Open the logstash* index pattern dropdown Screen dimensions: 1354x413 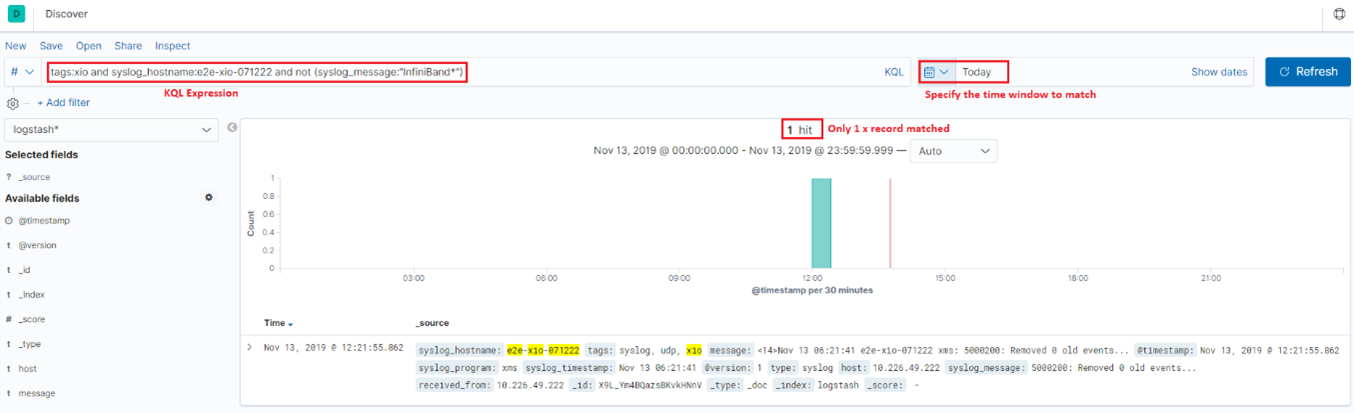112,130
